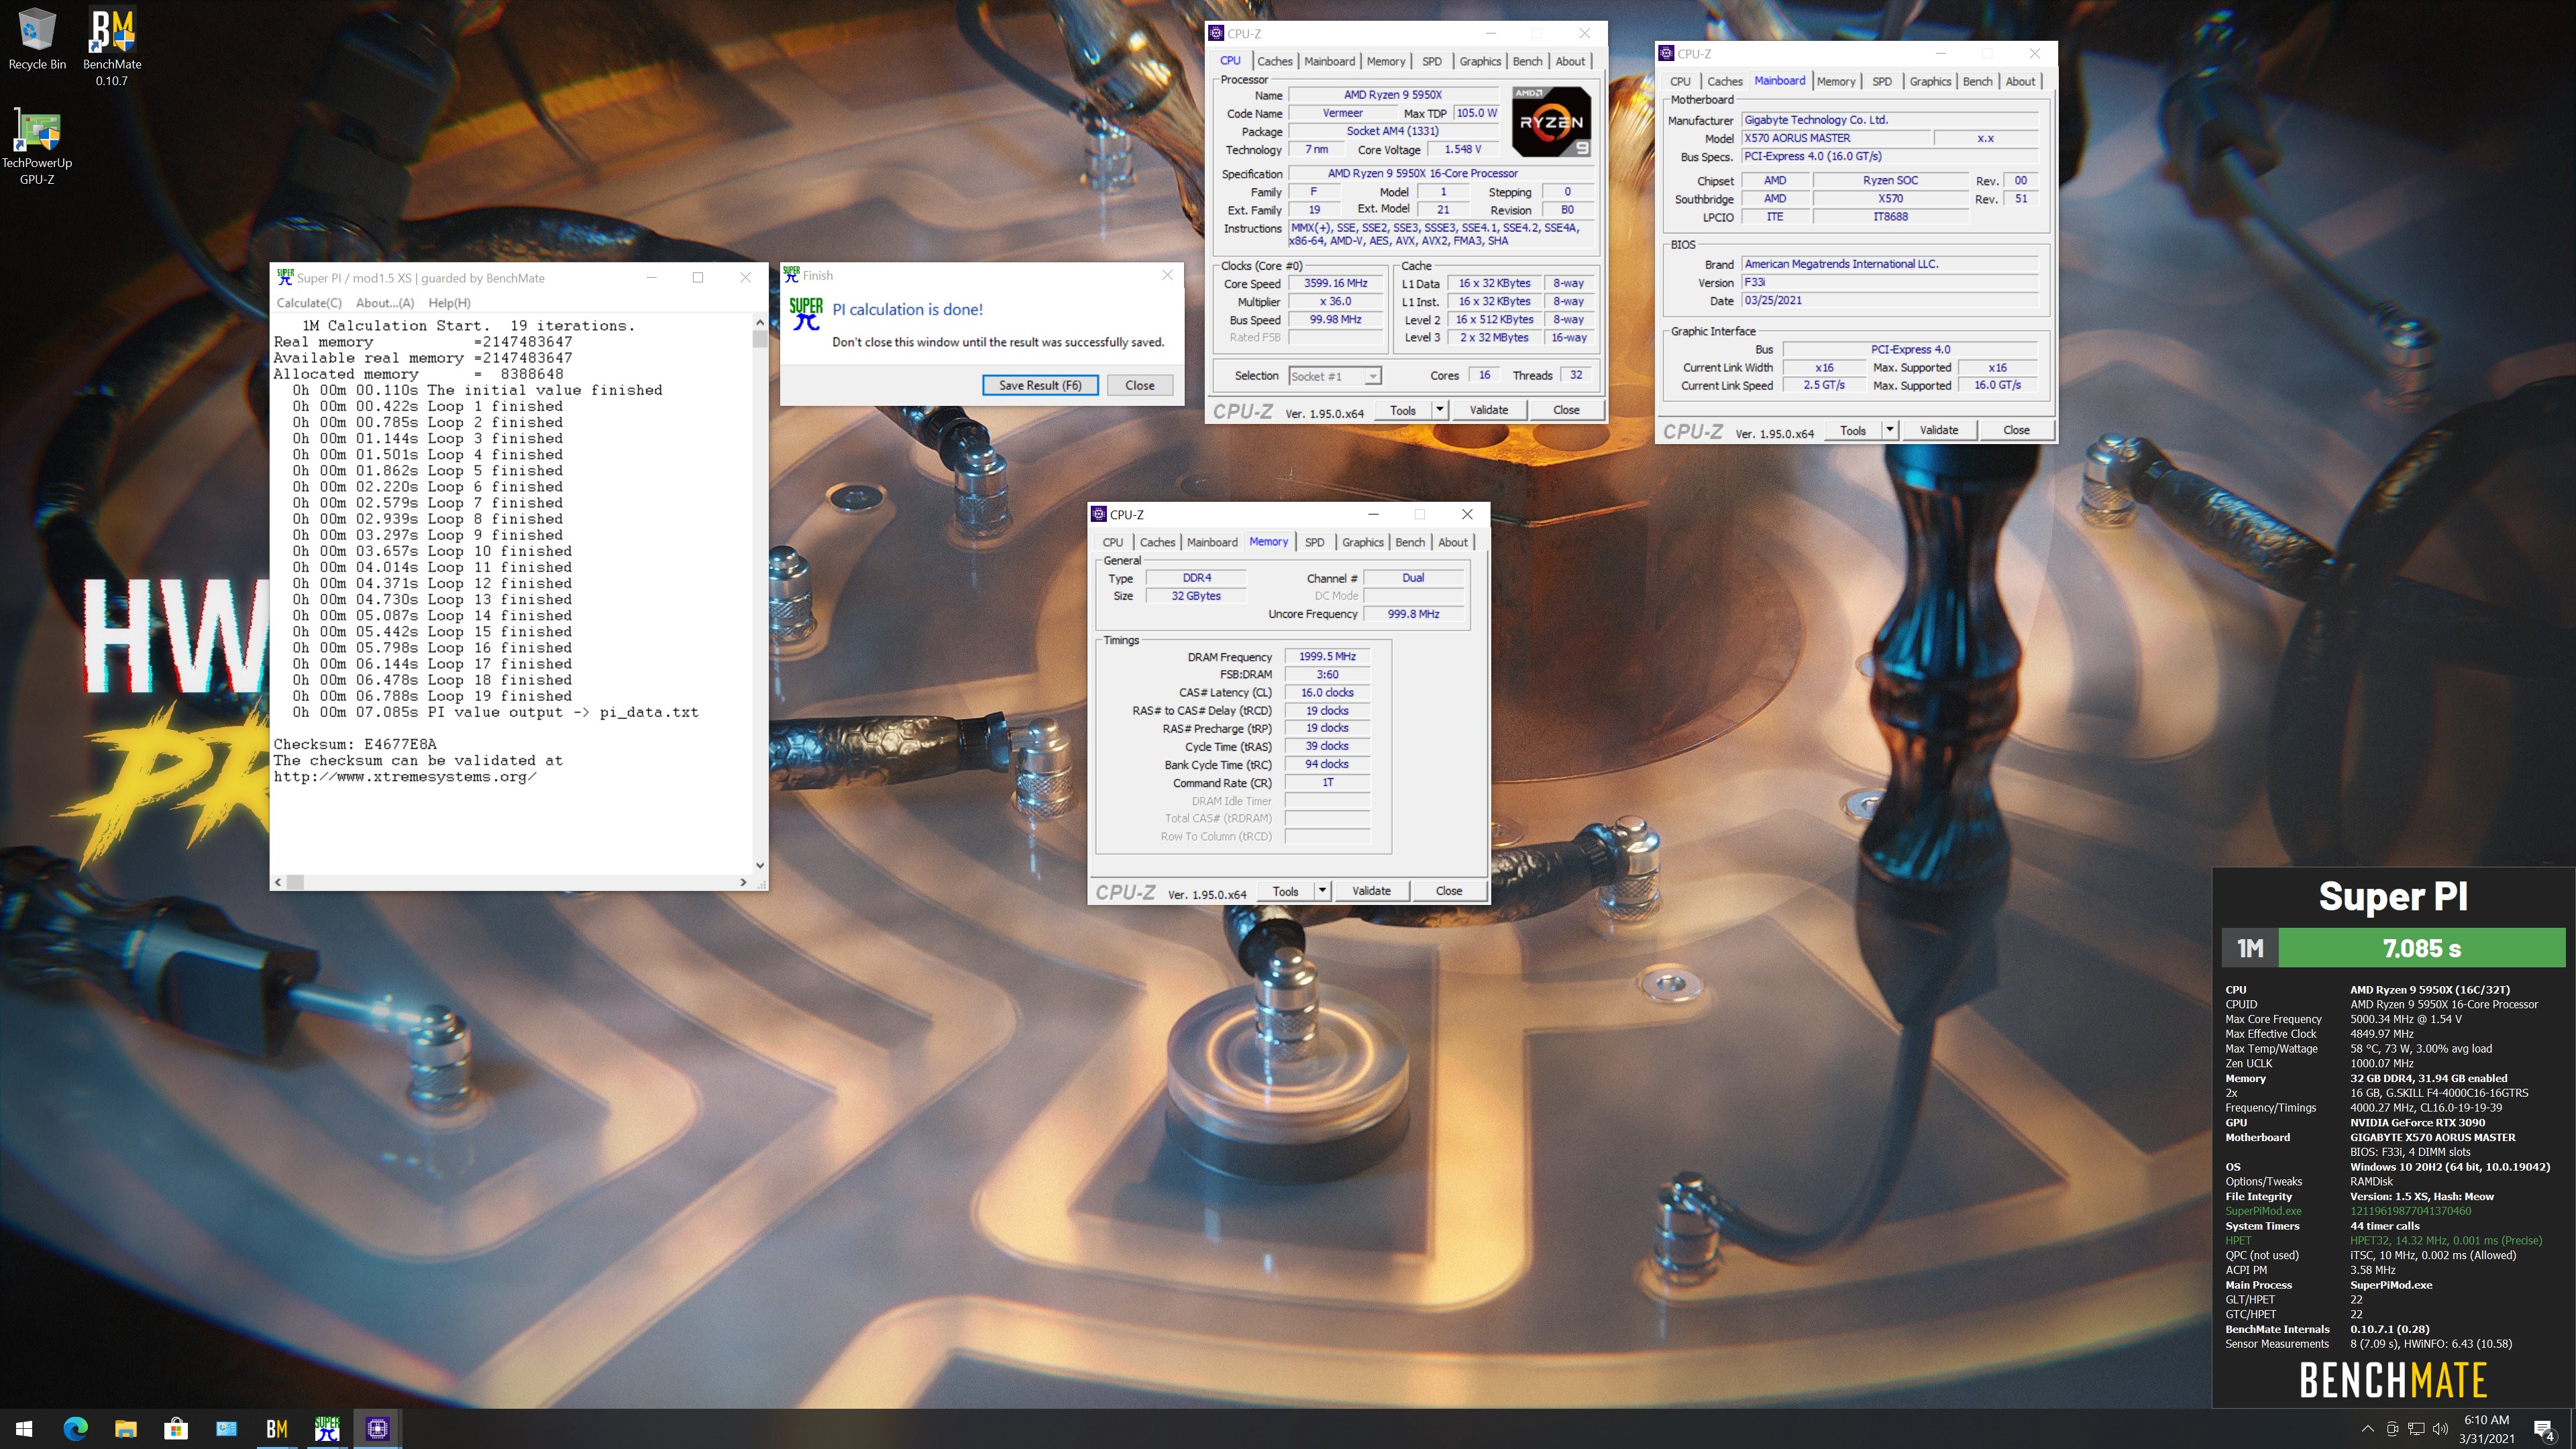Open the About...(A) menu in Super PI
Screen dimensions: 2576x1449
385,303
